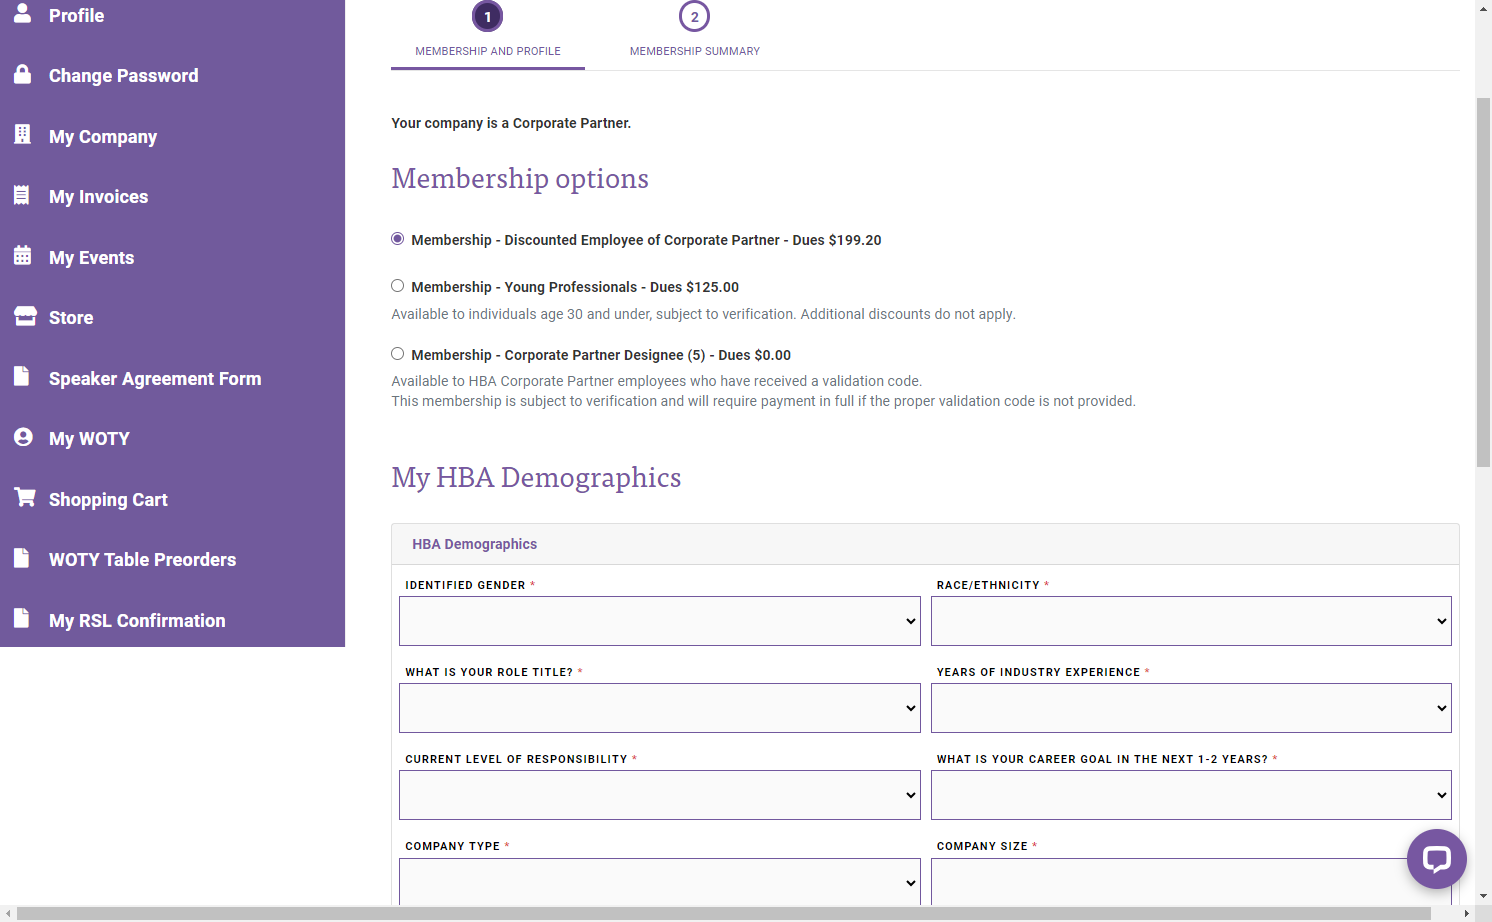Click the My Events calendar icon
The width and height of the screenshot is (1492, 922).
pyautogui.click(x=22, y=255)
